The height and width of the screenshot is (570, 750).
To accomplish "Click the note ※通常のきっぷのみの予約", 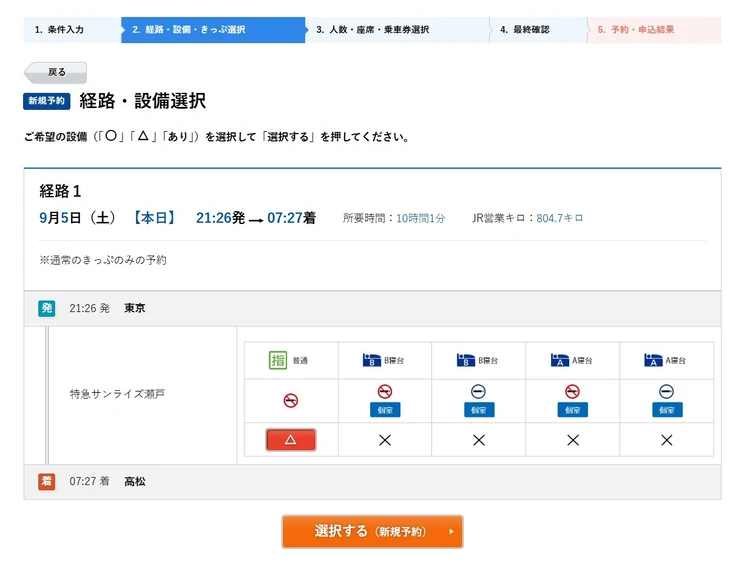I will tap(103, 260).
